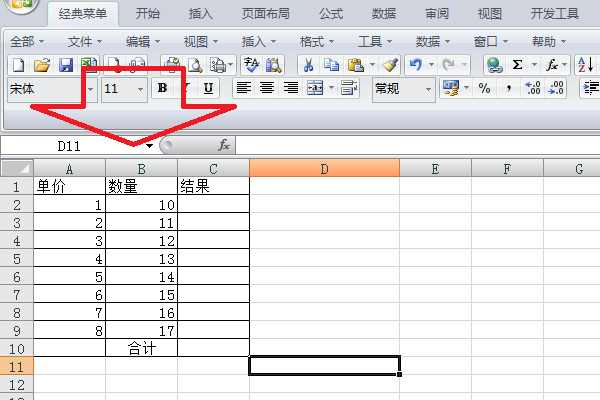Click the formula bar fx button

[x=224, y=145]
